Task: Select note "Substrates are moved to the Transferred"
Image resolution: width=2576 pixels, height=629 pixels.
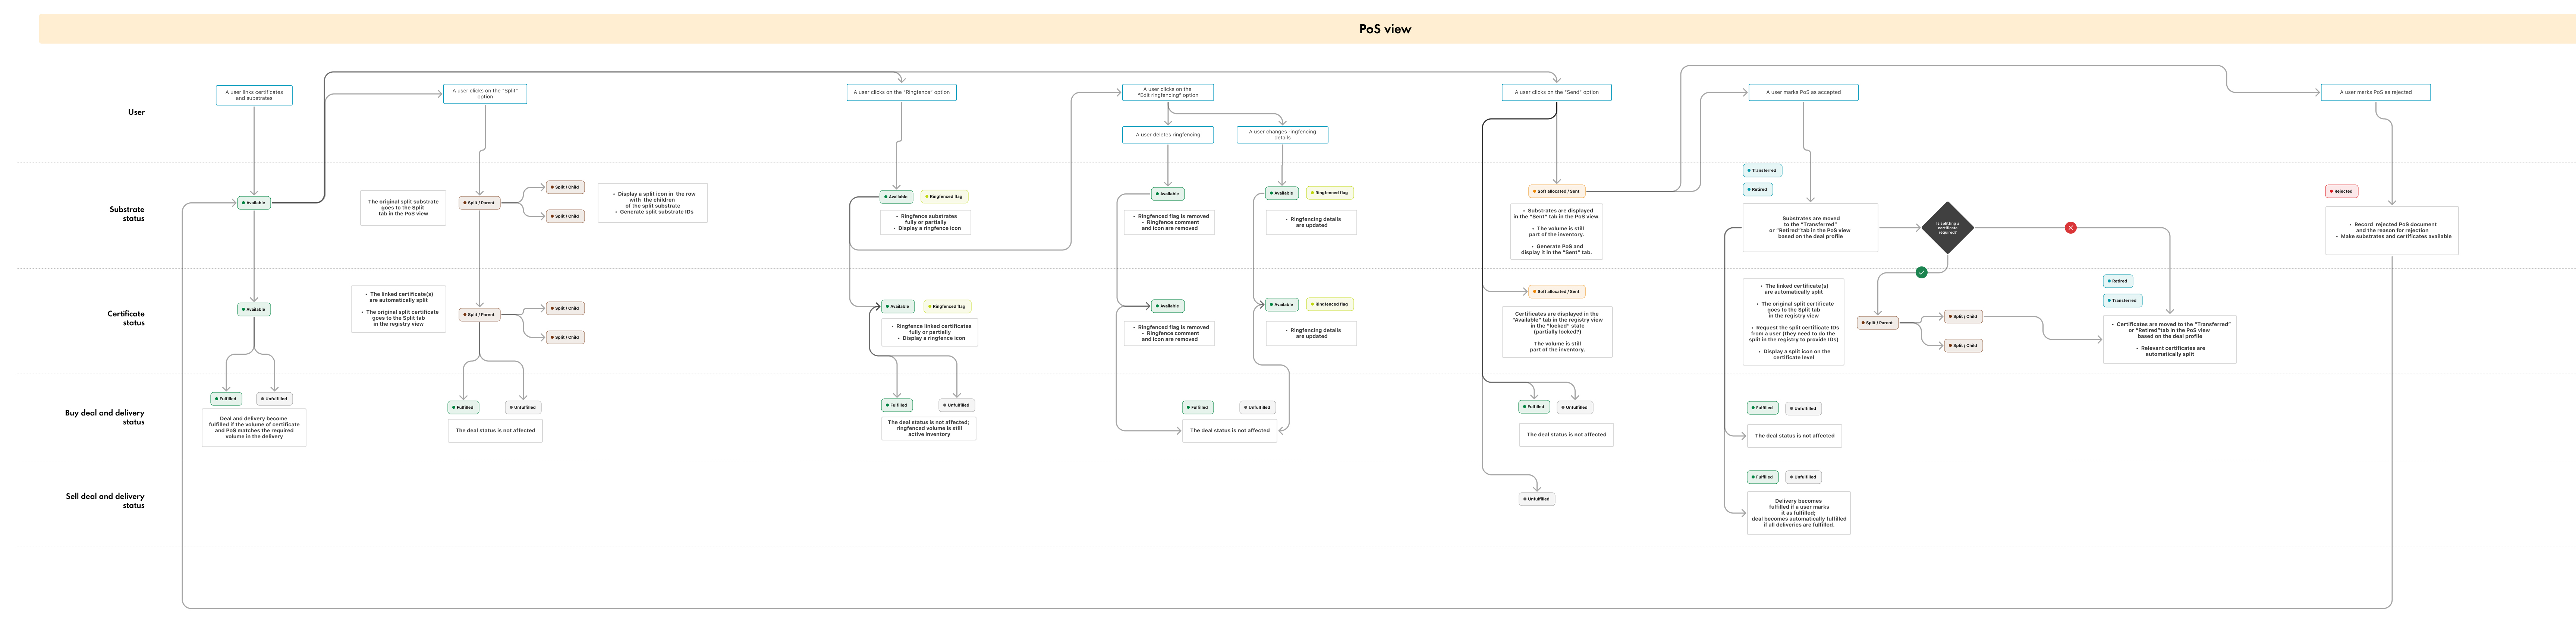Action: click(x=1810, y=228)
